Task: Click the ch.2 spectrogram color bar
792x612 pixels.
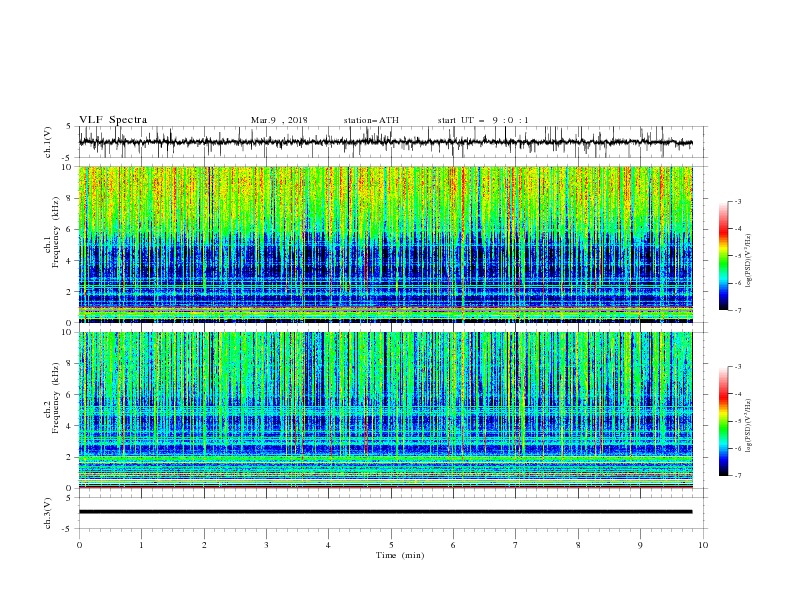Action: point(723,421)
